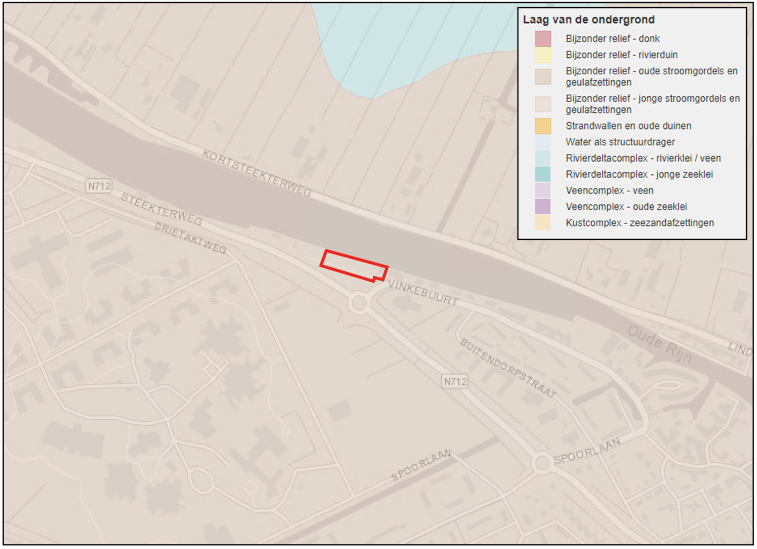The height and width of the screenshot is (549, 757).
Task: Click the 'Veencomplex - oude zeeklei' swatch
Action: (x=543, y=207)
